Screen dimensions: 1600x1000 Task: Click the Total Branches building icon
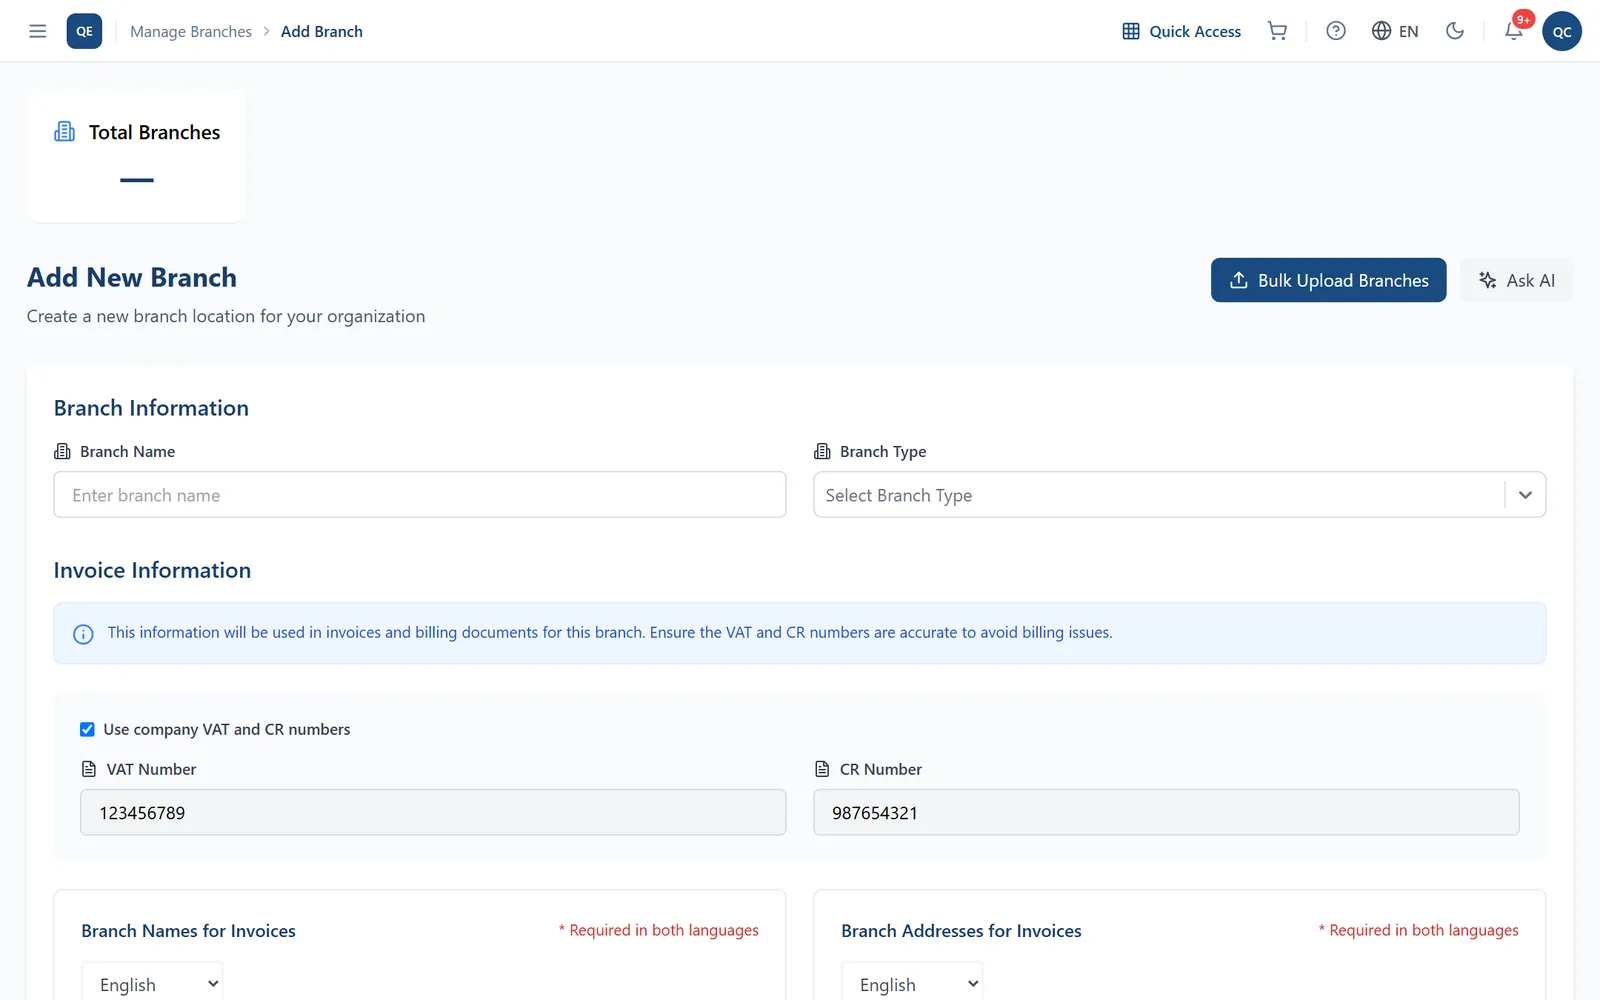click(65, 132)
